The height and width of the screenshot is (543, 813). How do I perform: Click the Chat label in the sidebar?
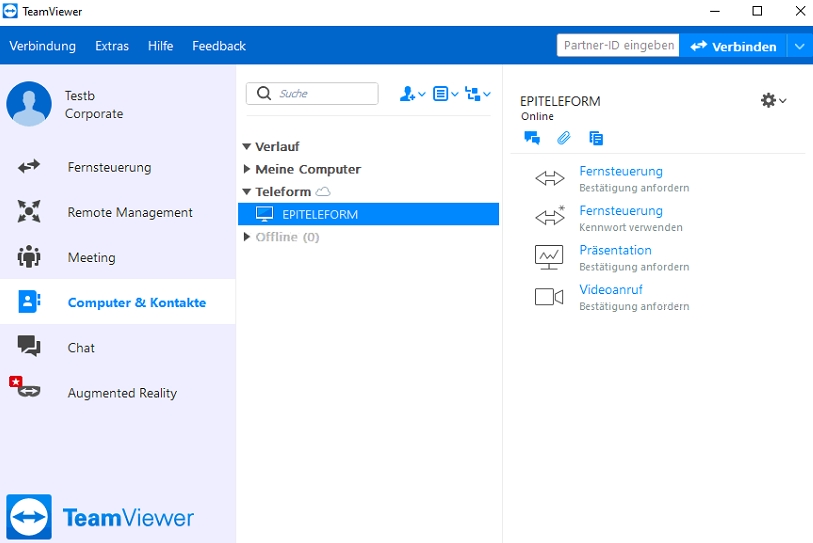pyautogui.click(x=81, y=347)
